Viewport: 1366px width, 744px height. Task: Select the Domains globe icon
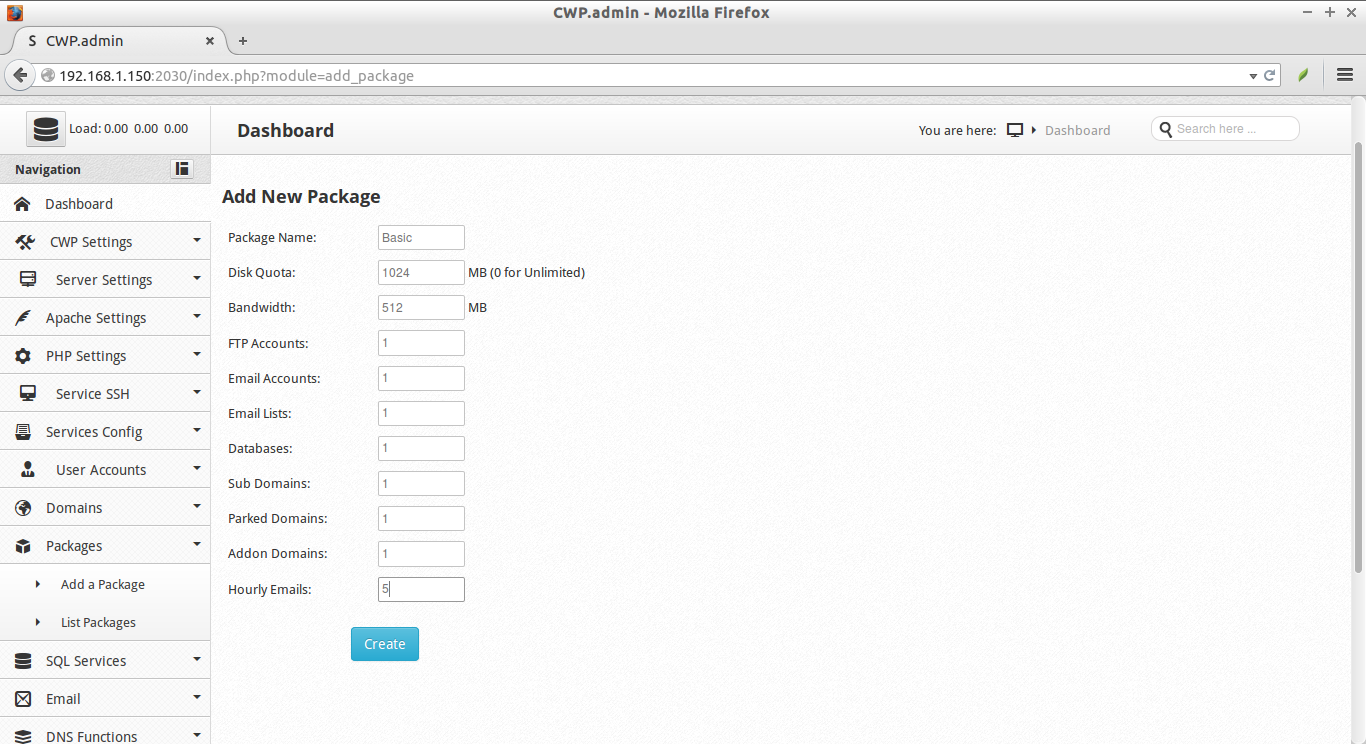(x=24, y=507)
